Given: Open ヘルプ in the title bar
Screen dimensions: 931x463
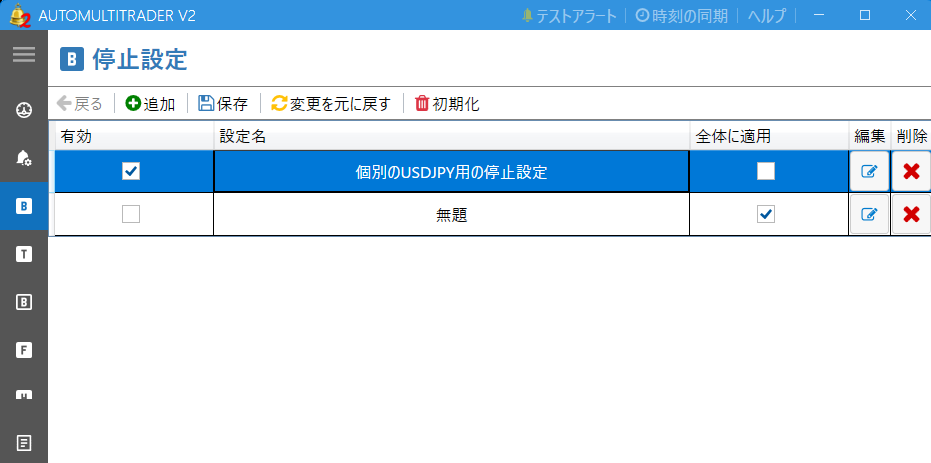Looking at the screenshot, I should click(x=767, y=15).
